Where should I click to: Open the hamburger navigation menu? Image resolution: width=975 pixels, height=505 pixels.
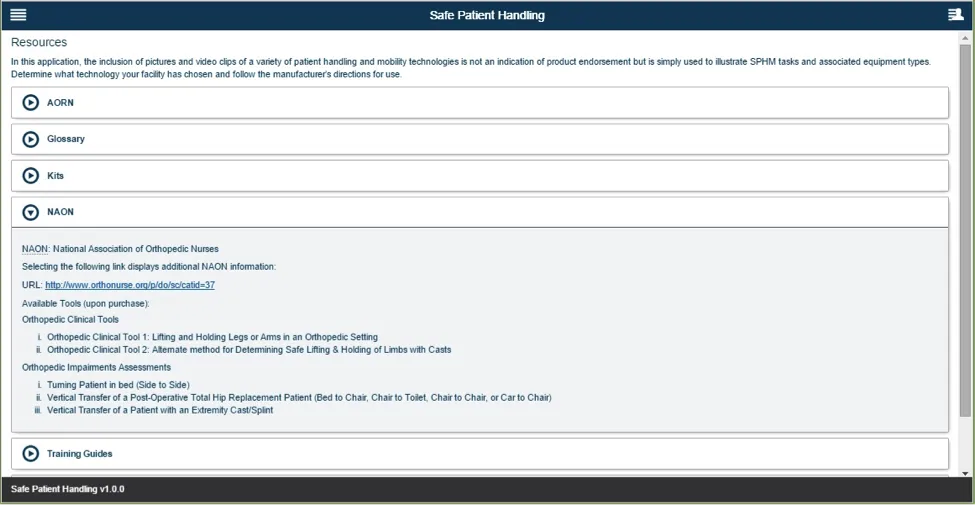click(x=18, y=15)
